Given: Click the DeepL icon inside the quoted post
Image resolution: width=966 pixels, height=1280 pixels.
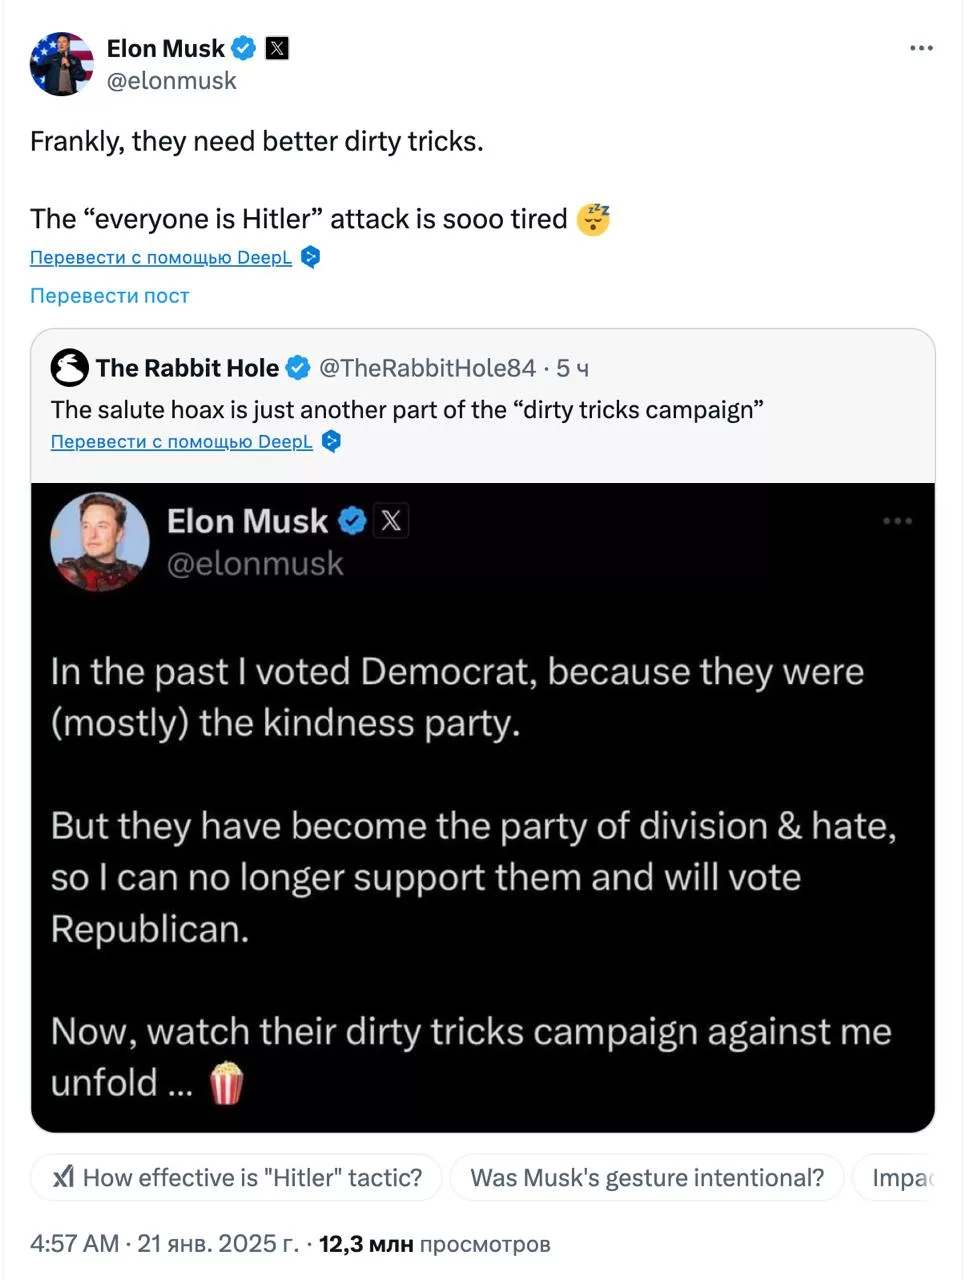Looking at the screenshot, I should click(332, 441).
